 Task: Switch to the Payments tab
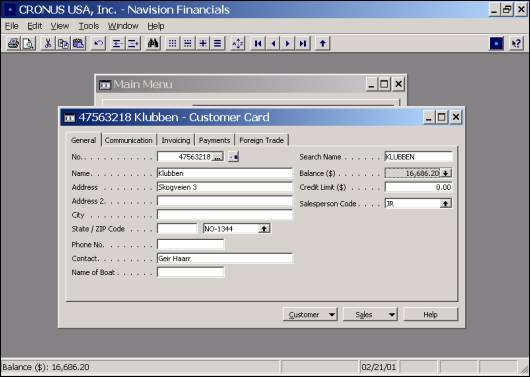214,140
